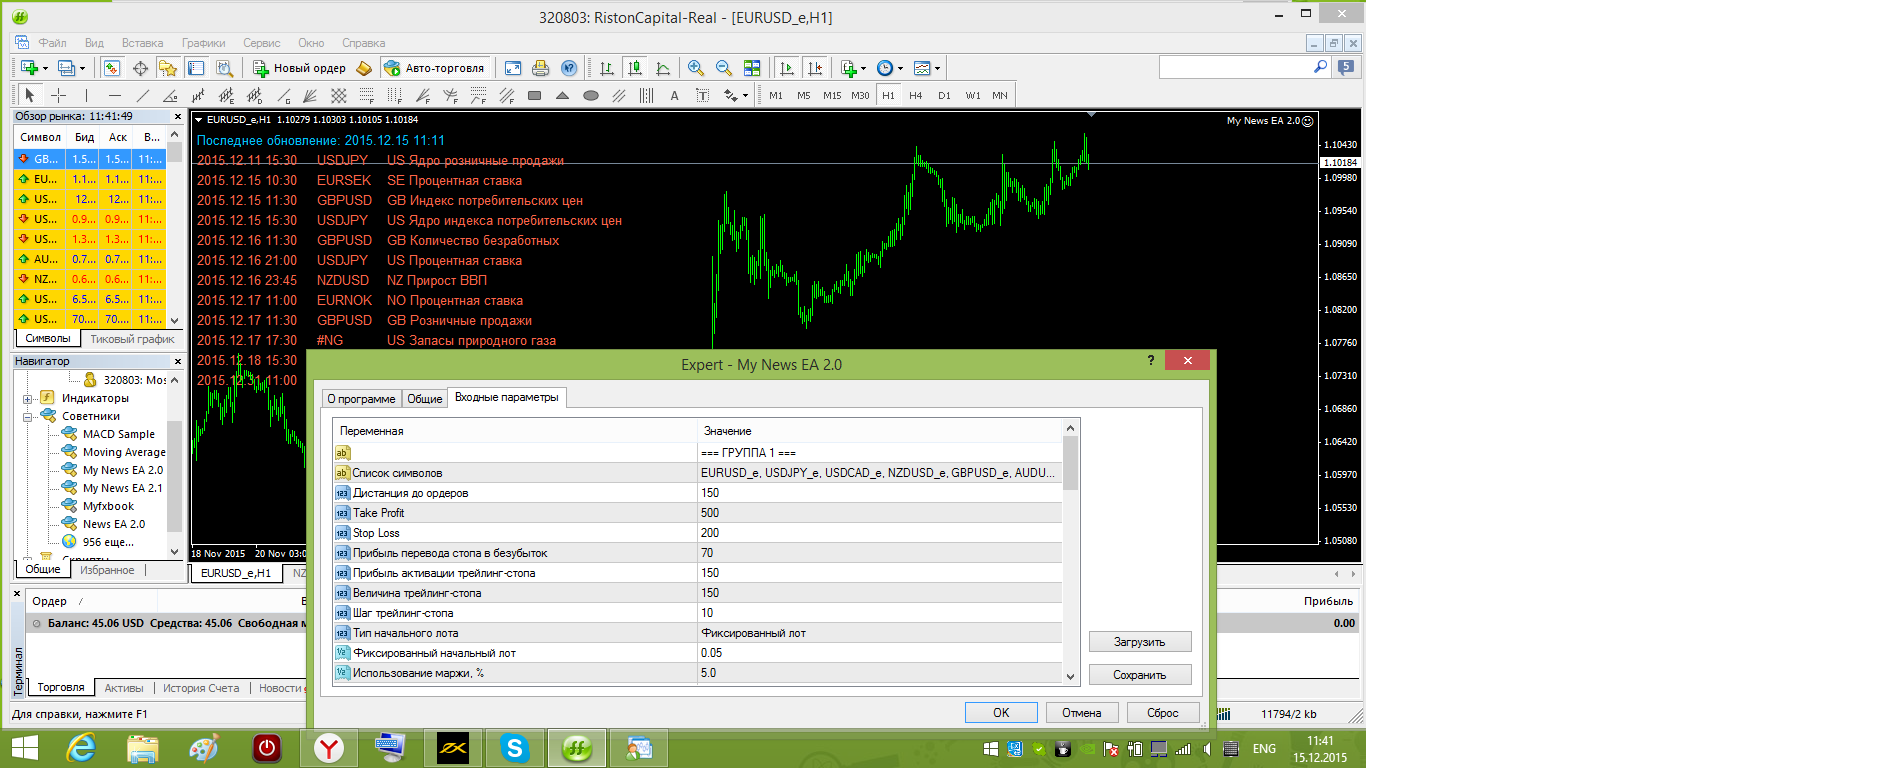Open the Templates dropdown arrow
1887x768 pixels.
point(937,68)
